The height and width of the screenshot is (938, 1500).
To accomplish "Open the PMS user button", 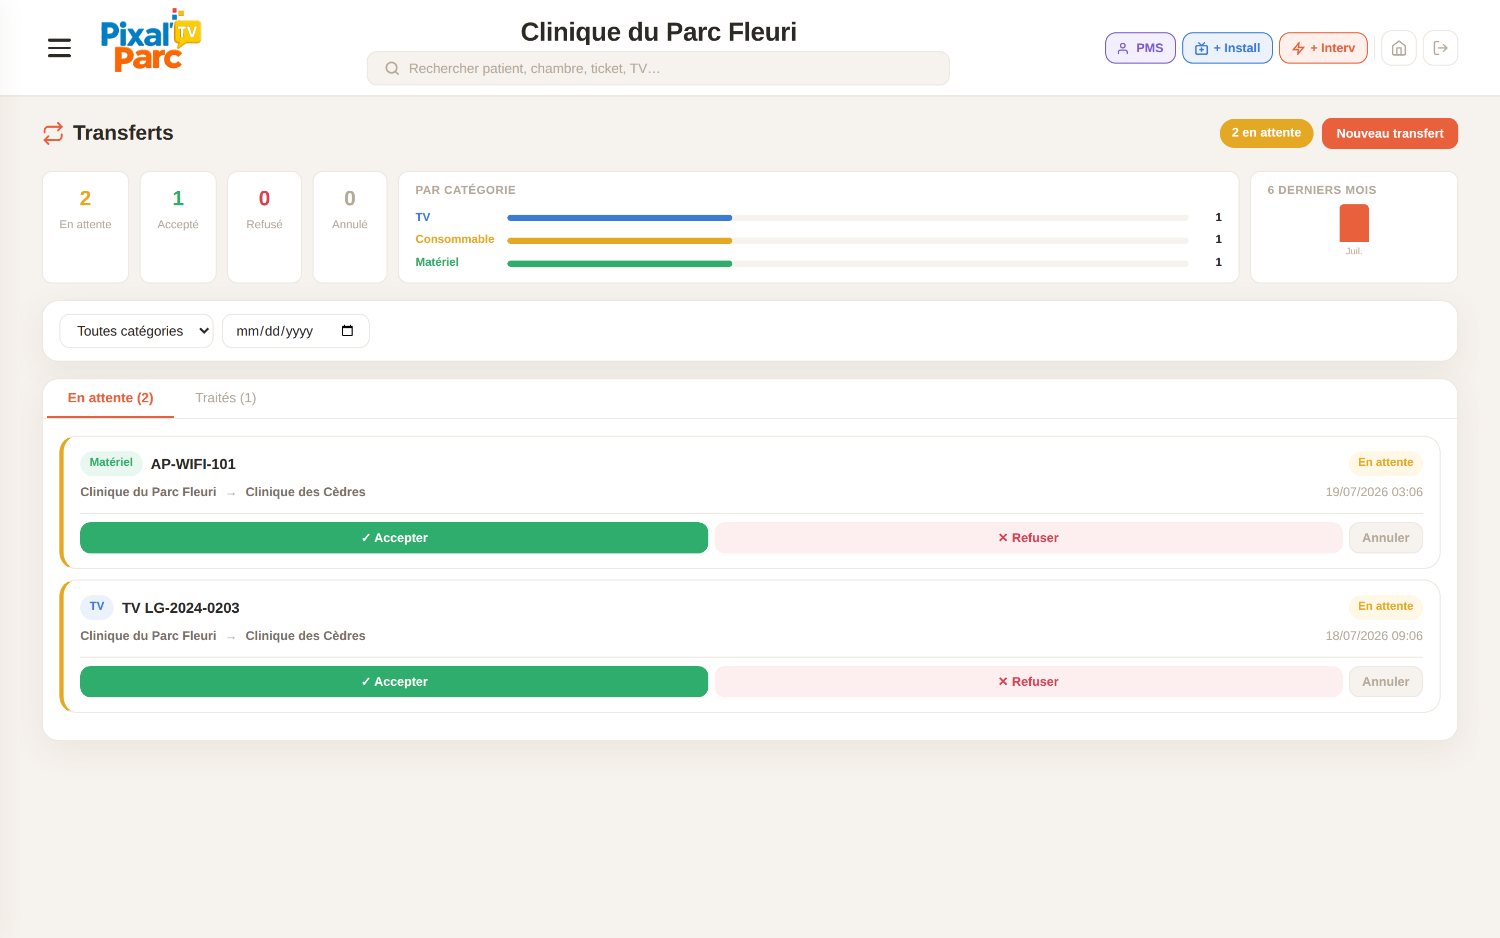I will coord(1140,48).
